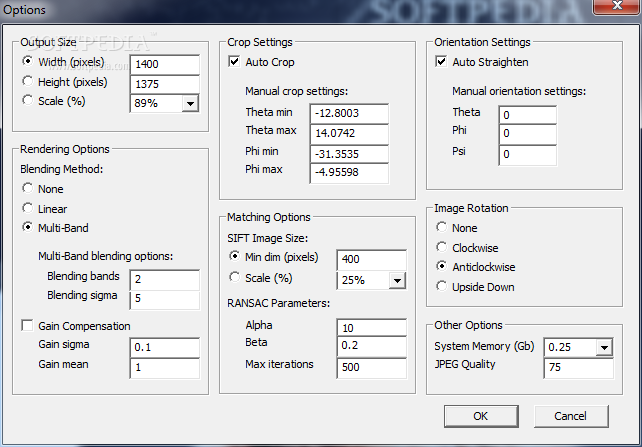Viewport: 642px width, 447px height.
Task: Select Clockwise image rotation
Action: (441, 247)
